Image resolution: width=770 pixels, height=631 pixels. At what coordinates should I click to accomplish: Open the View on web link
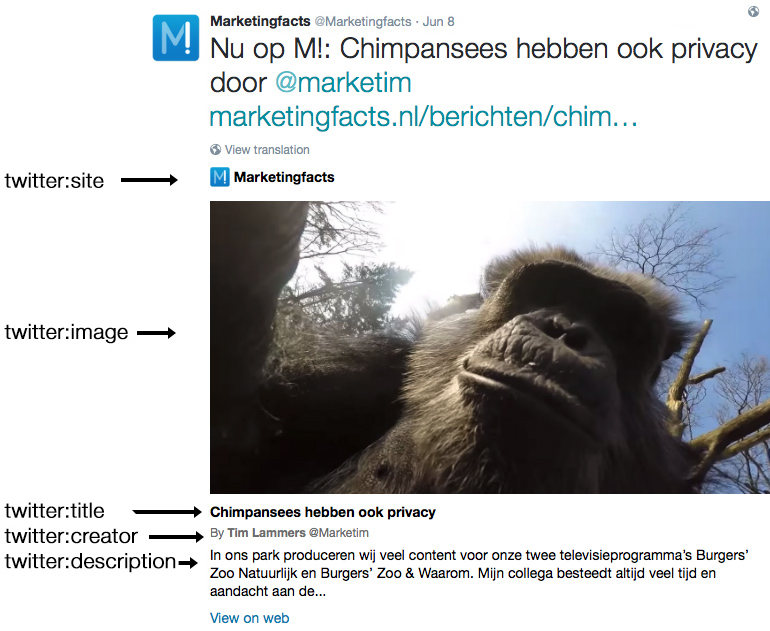coord(249,618)
